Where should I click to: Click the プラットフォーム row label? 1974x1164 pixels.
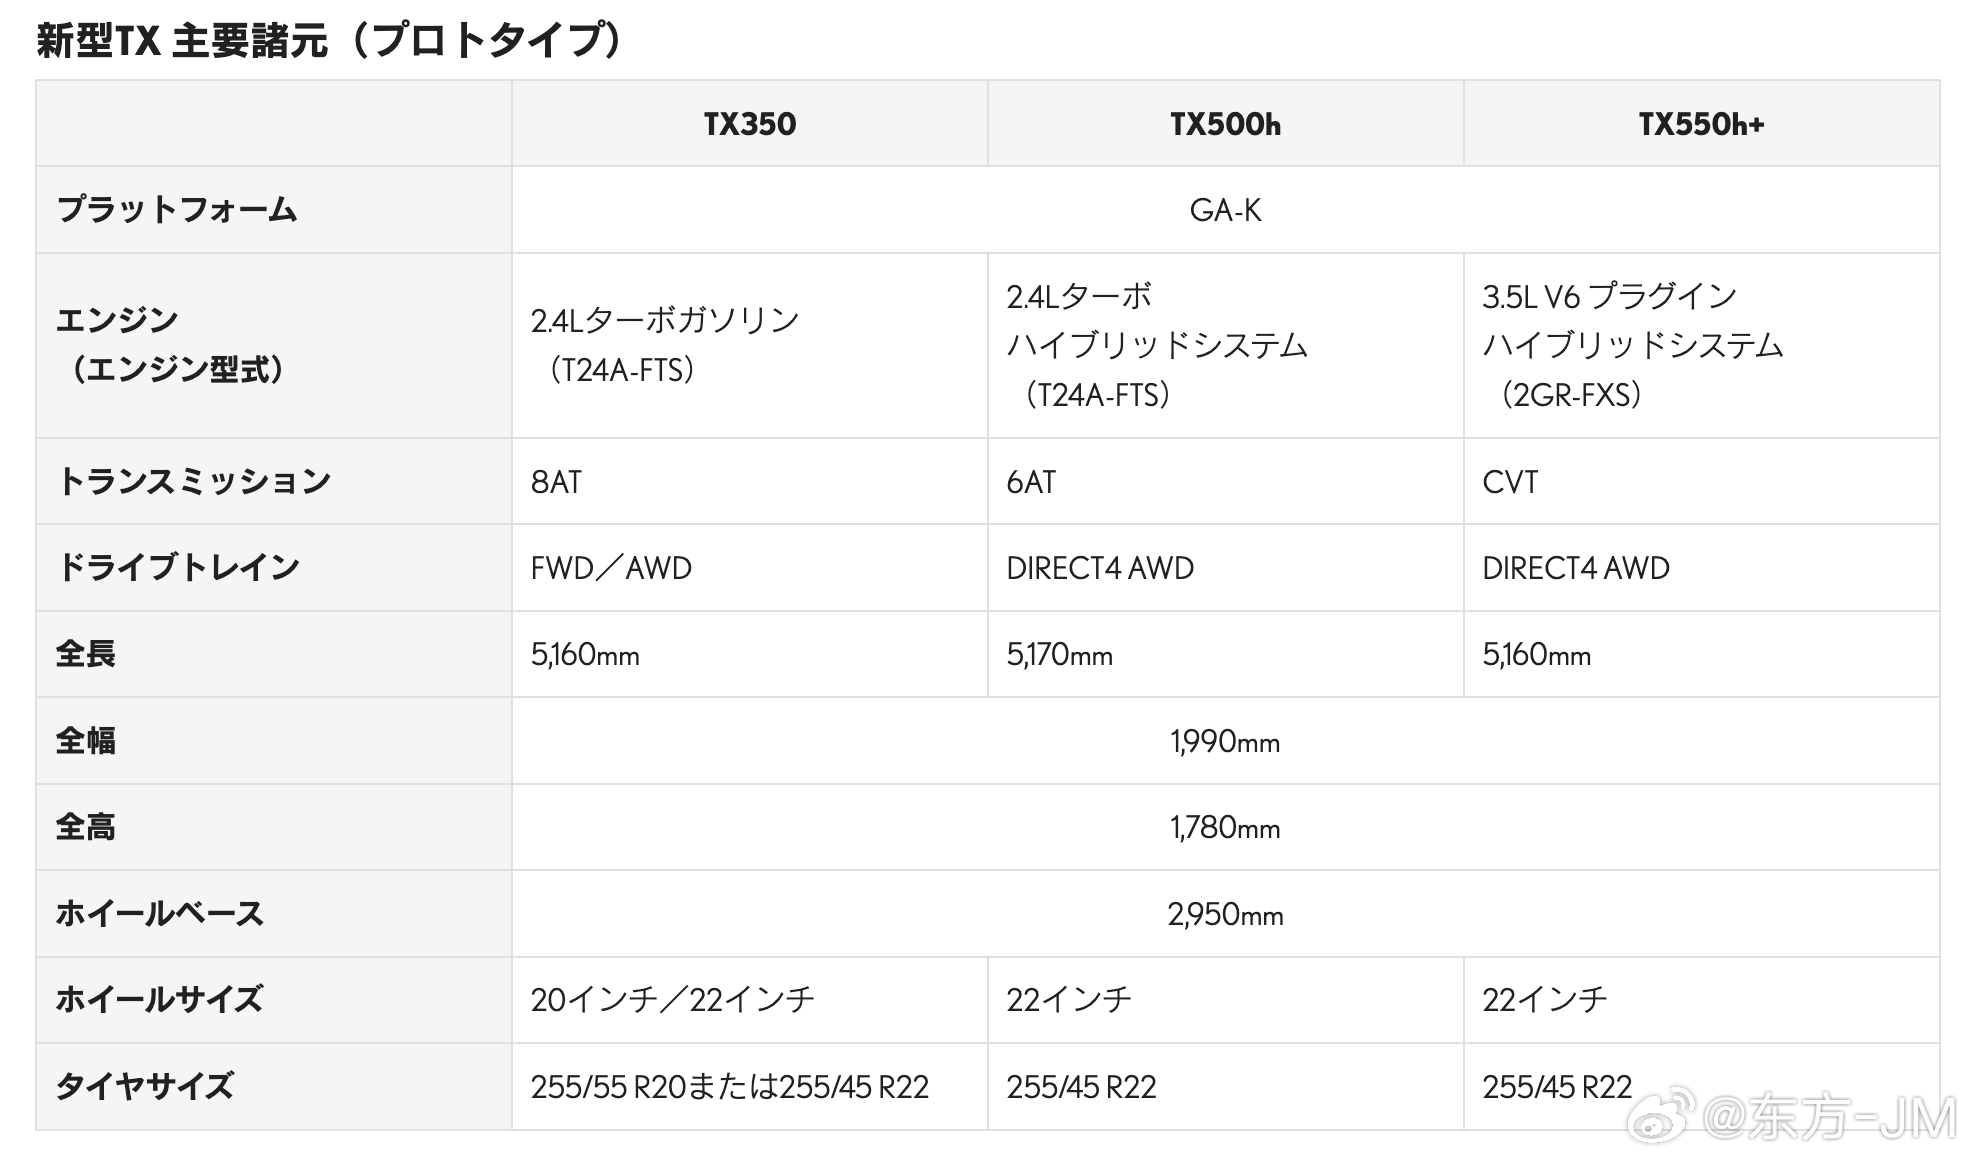pos(177,210)
